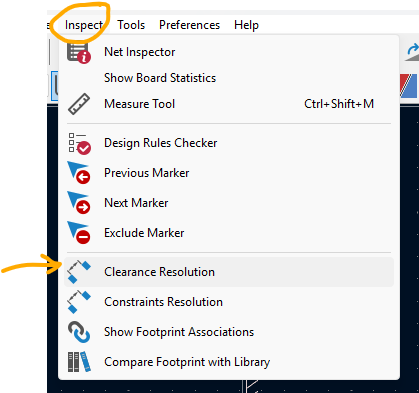Viewport: 419px width, 393px height.
Task: Choose Clearance Resolution from the menu
Action: click(229, 272)
